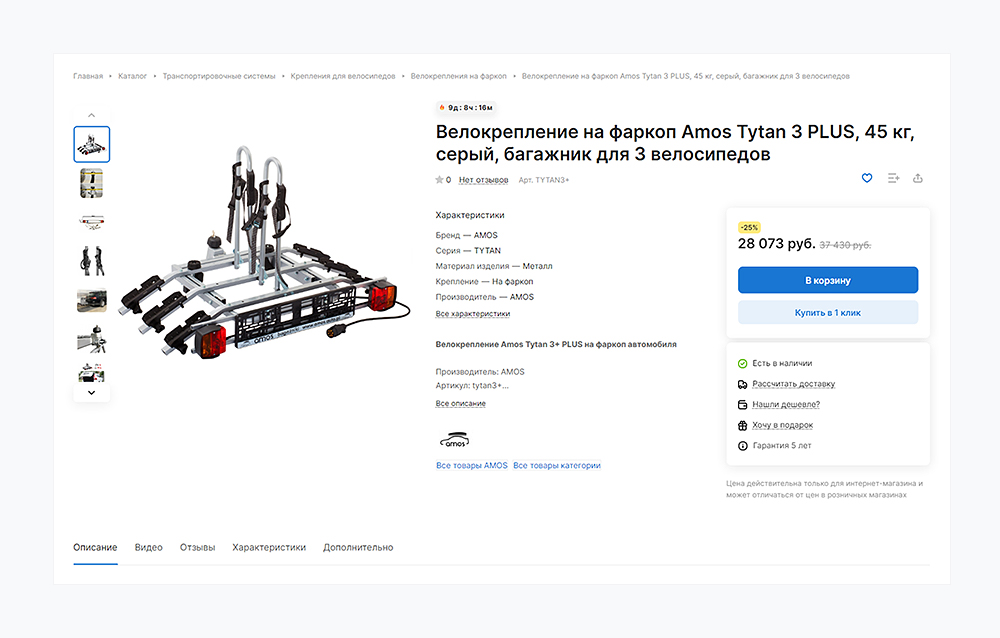The height and width of the screenshot is (638, 1000).
Task: Click the Гарантия 5 лет text
Action: pos(782,446)
